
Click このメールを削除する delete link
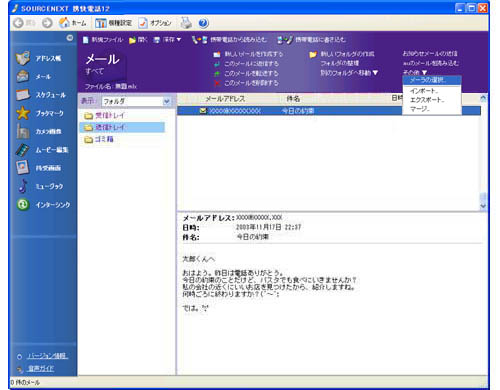[x=246, y=83]
